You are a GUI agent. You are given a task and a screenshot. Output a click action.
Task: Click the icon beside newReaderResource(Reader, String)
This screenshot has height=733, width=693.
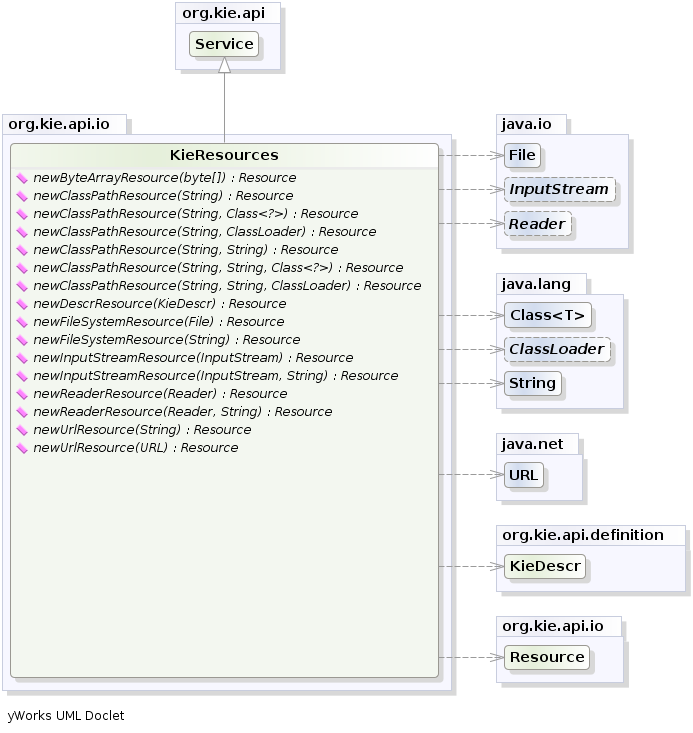click(x=23, y=412)
